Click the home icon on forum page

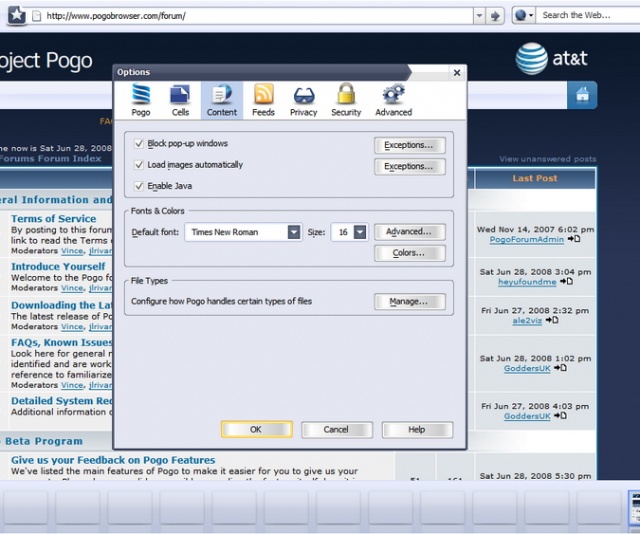582,95
